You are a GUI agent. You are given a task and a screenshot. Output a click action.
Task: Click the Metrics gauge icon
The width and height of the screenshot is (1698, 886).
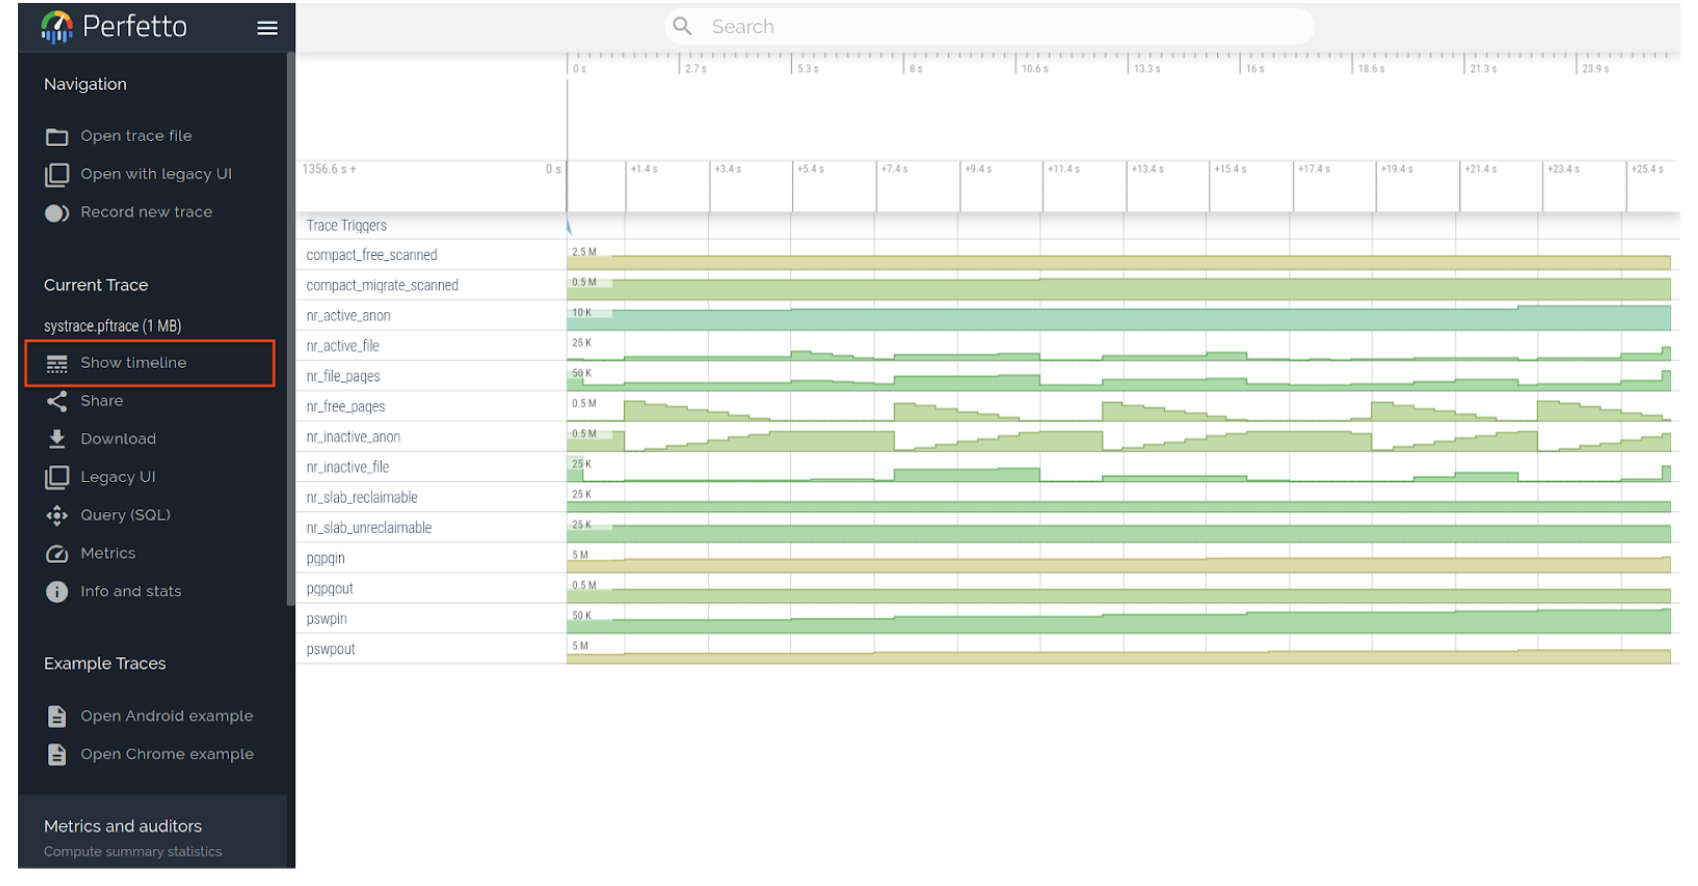57,554
